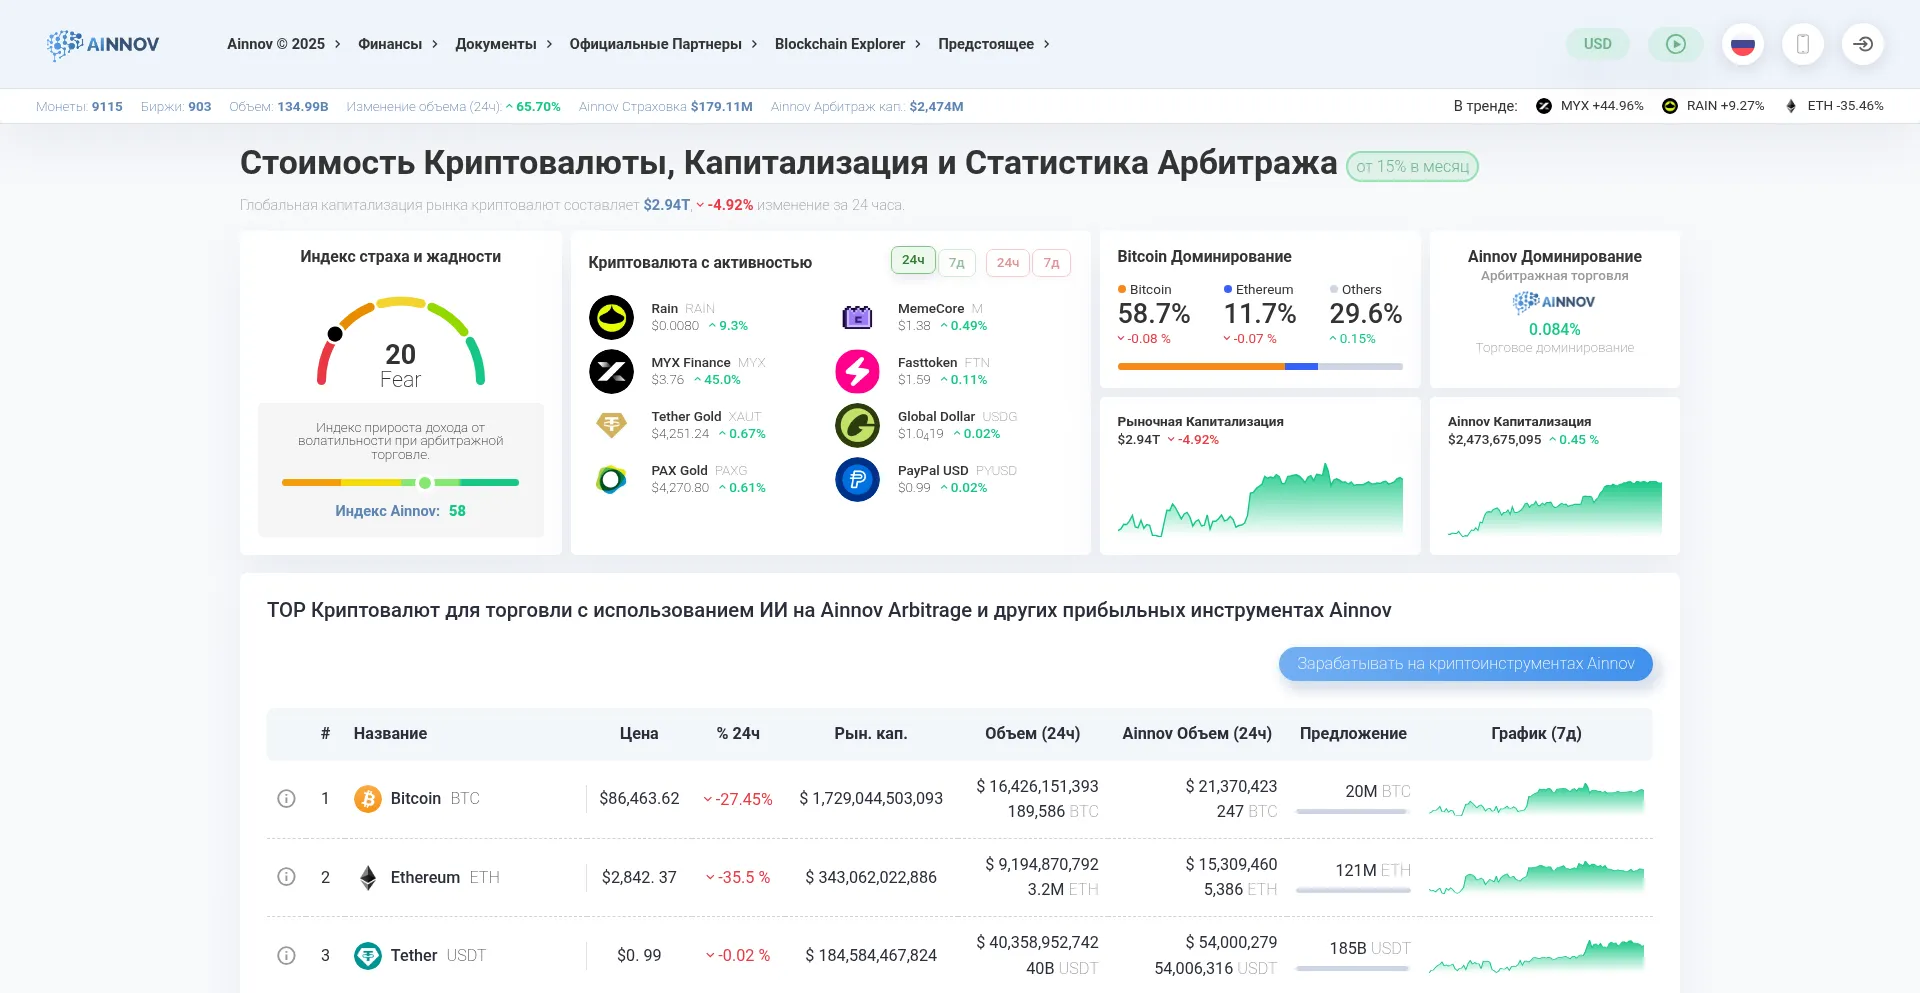
Task: Click the Индекс Ainnov slider bar
Action: point(400,483)
